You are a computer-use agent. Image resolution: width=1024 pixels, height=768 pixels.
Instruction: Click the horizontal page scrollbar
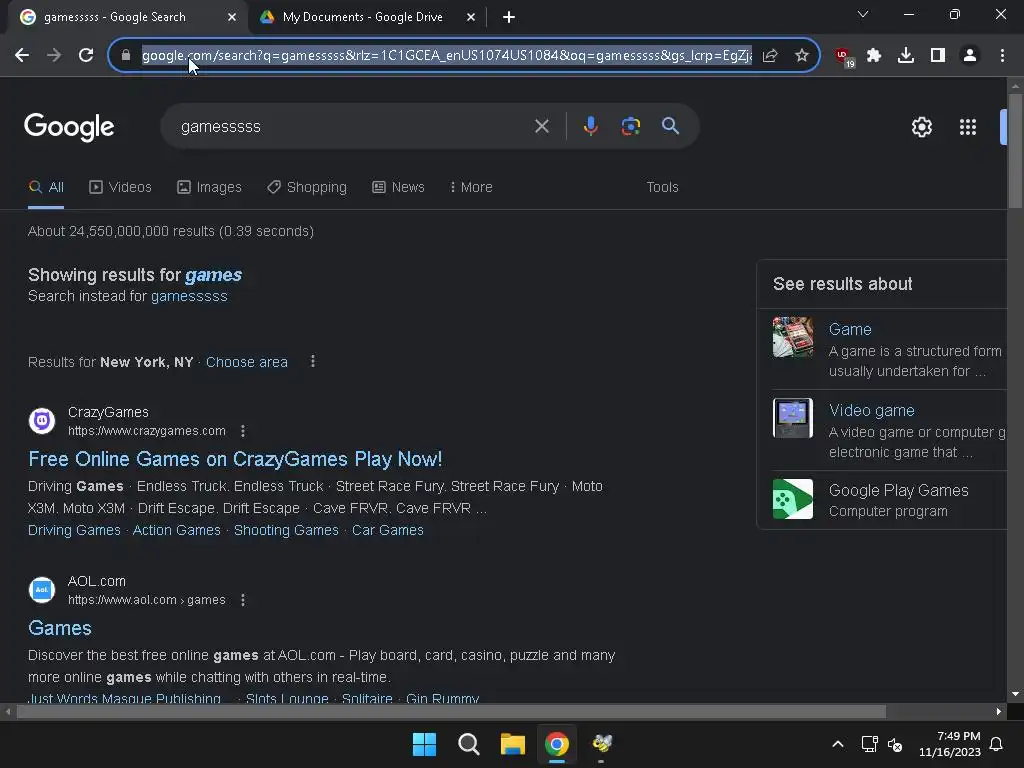pyautogui.click(x=451, y=711)
